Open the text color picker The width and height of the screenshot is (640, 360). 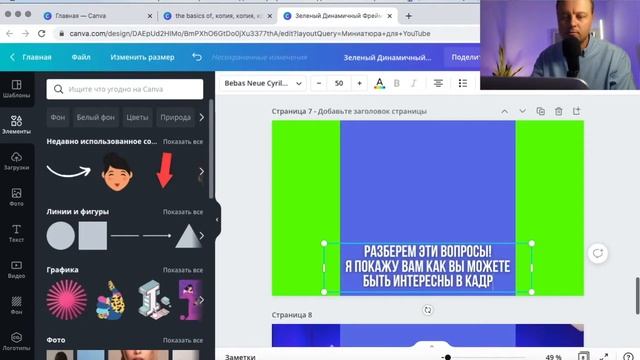click(x=380, y=83)
